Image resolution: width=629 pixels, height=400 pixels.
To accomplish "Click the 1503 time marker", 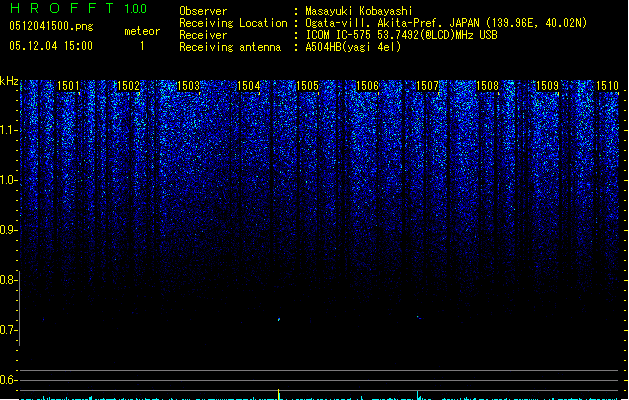I will [188, 86].
